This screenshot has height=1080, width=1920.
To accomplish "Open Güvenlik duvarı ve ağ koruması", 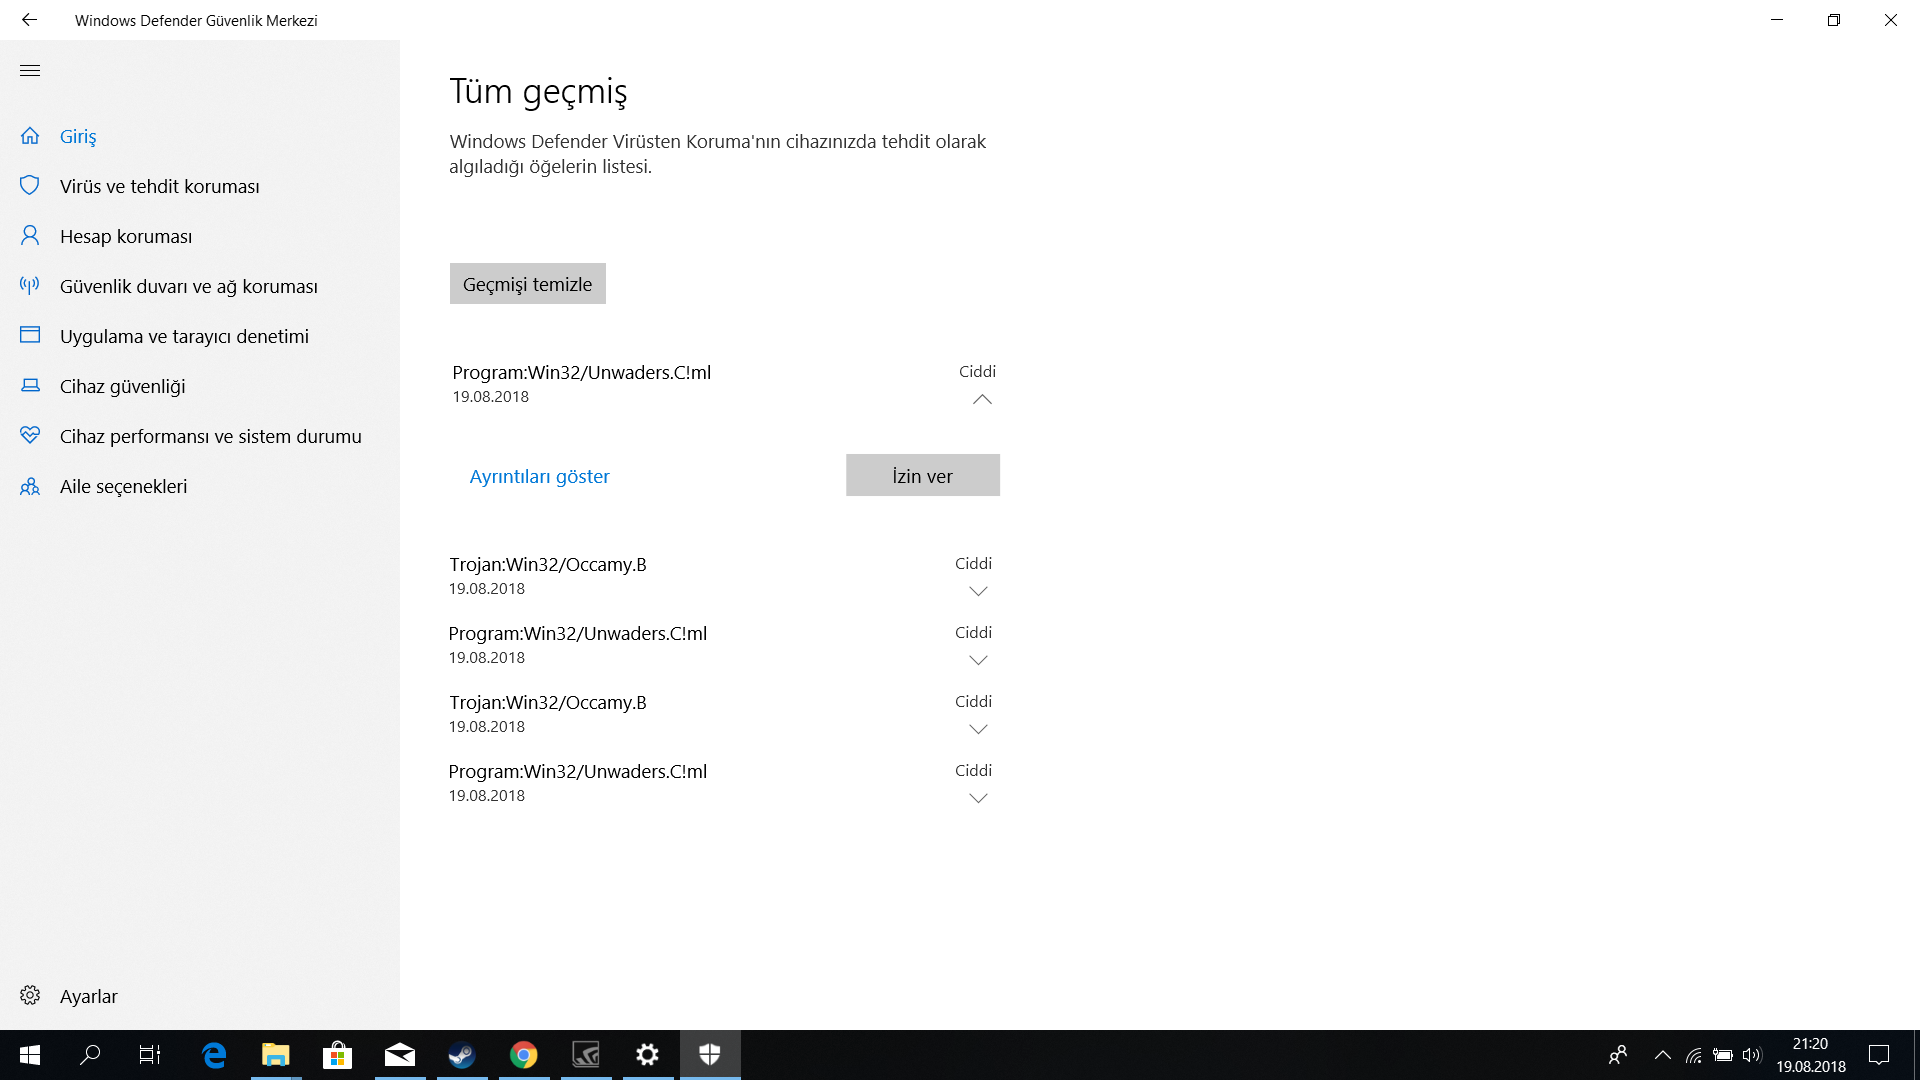I will [189, 286].
